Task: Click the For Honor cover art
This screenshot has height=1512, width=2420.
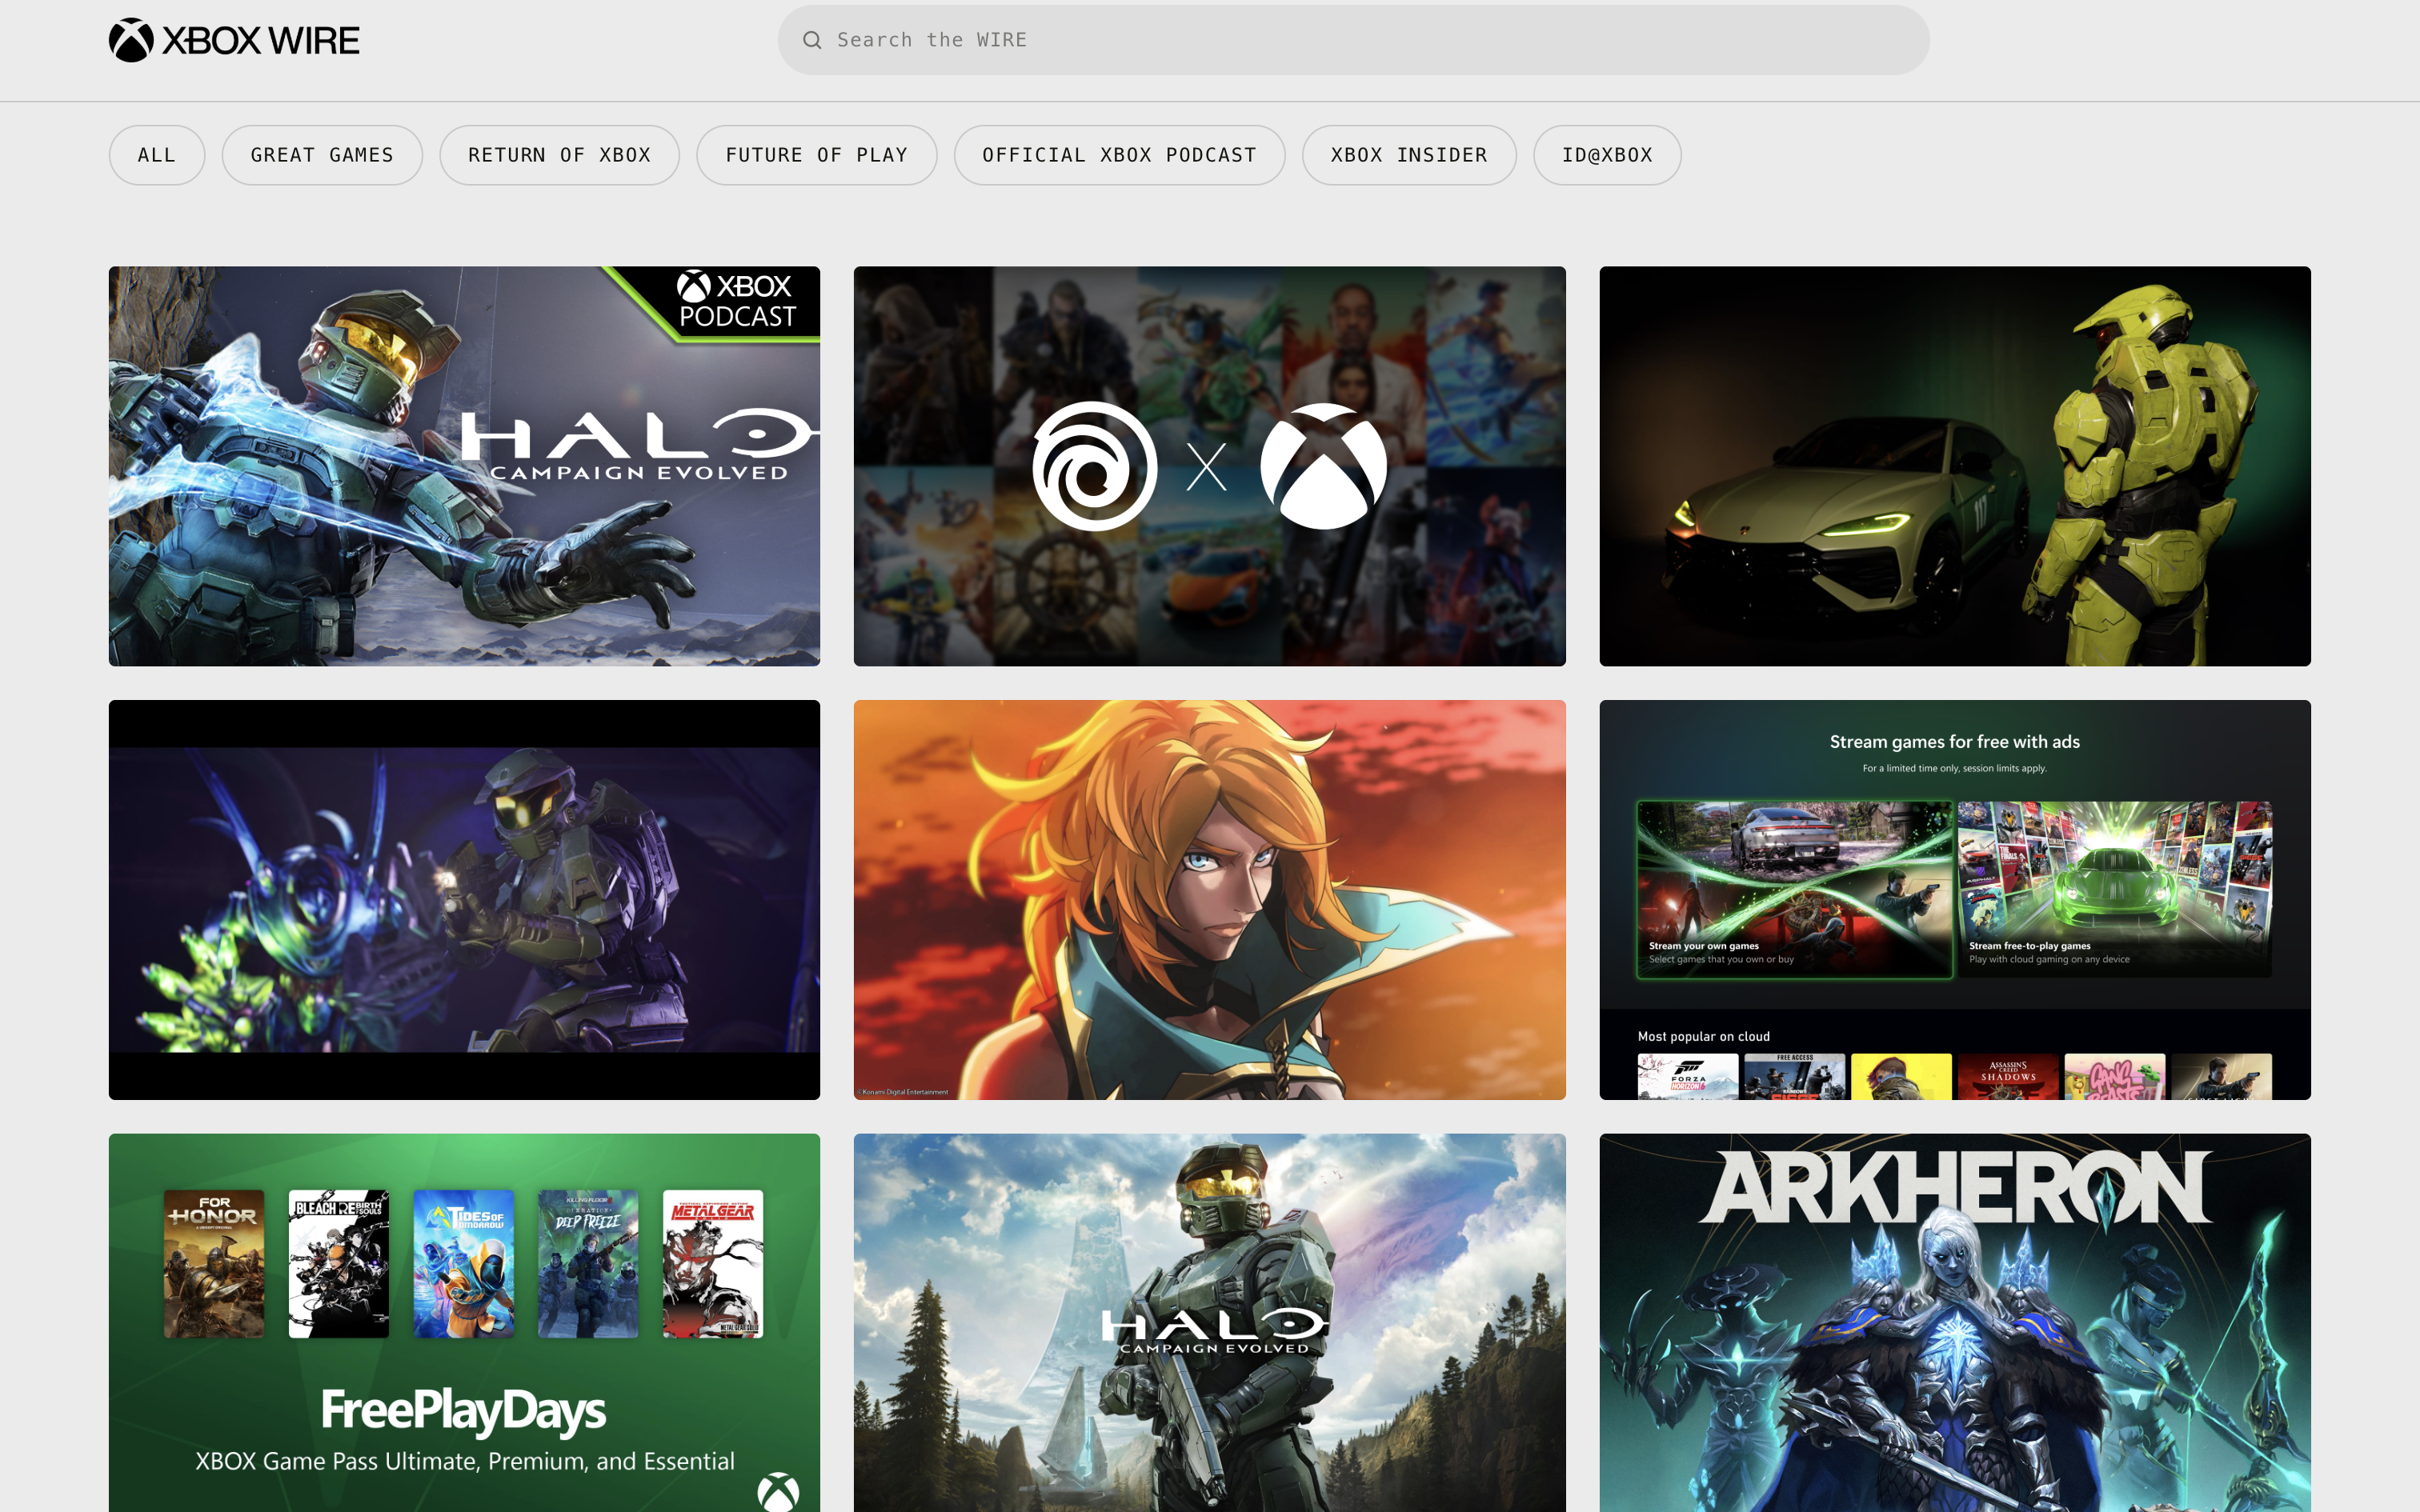Action: pos(214,1263)
